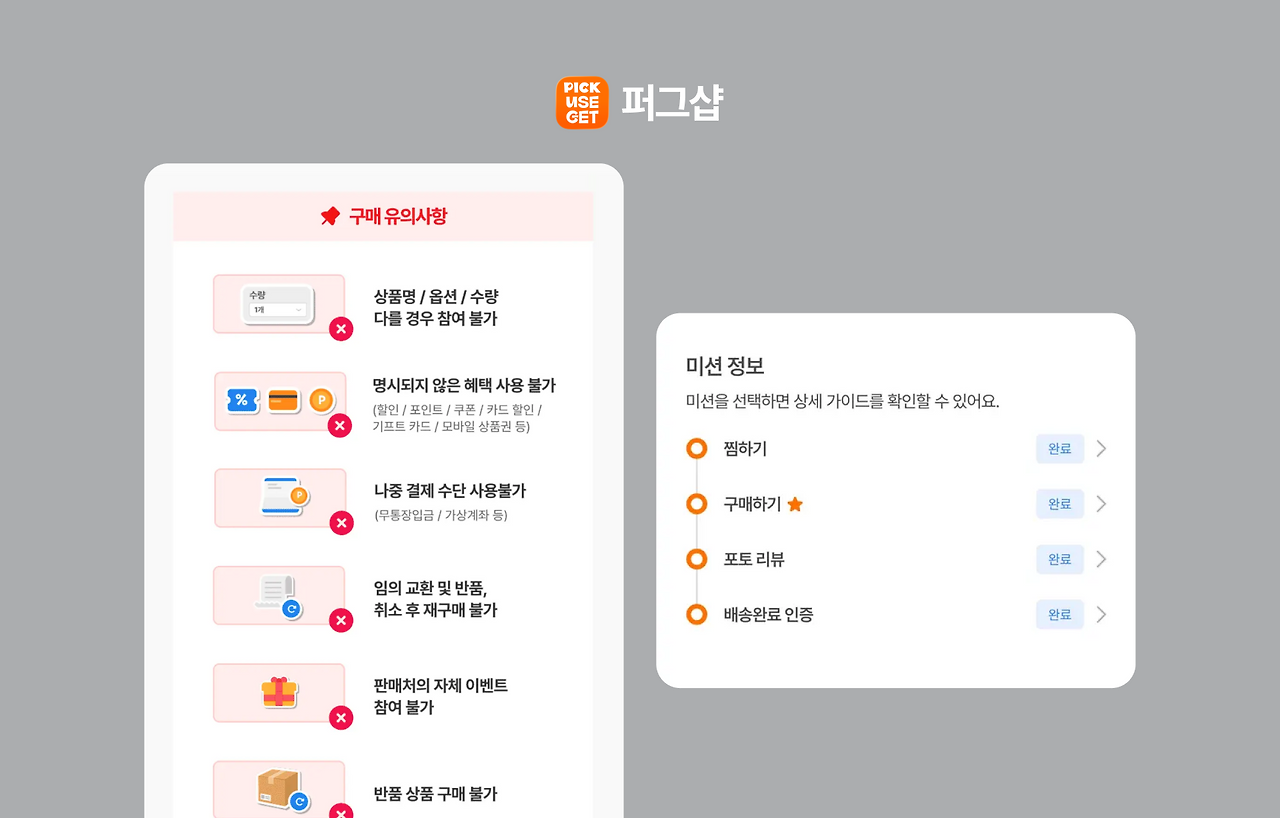The image size is (1280, 818).
Task: Open the 포토 리뷰 mission
Action: tap(896, 559)
